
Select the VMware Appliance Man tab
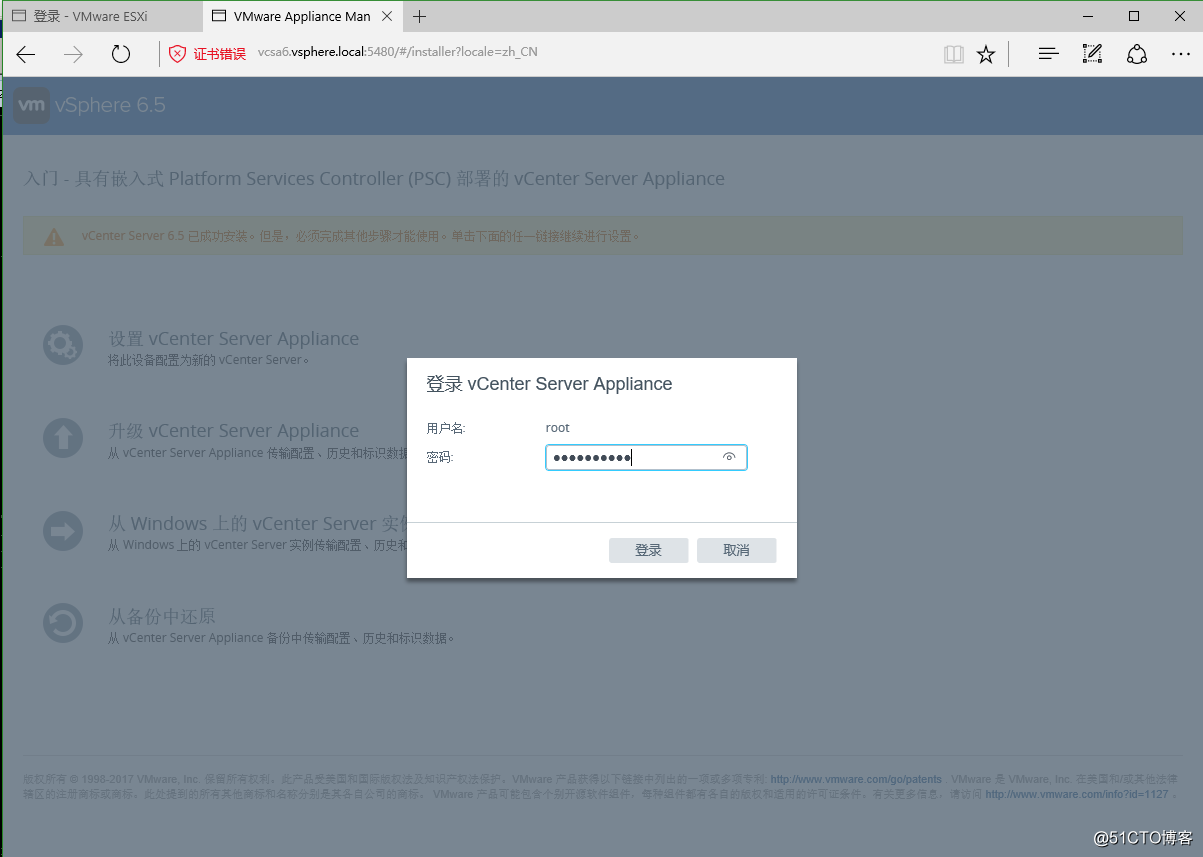(x=301, y=16)
